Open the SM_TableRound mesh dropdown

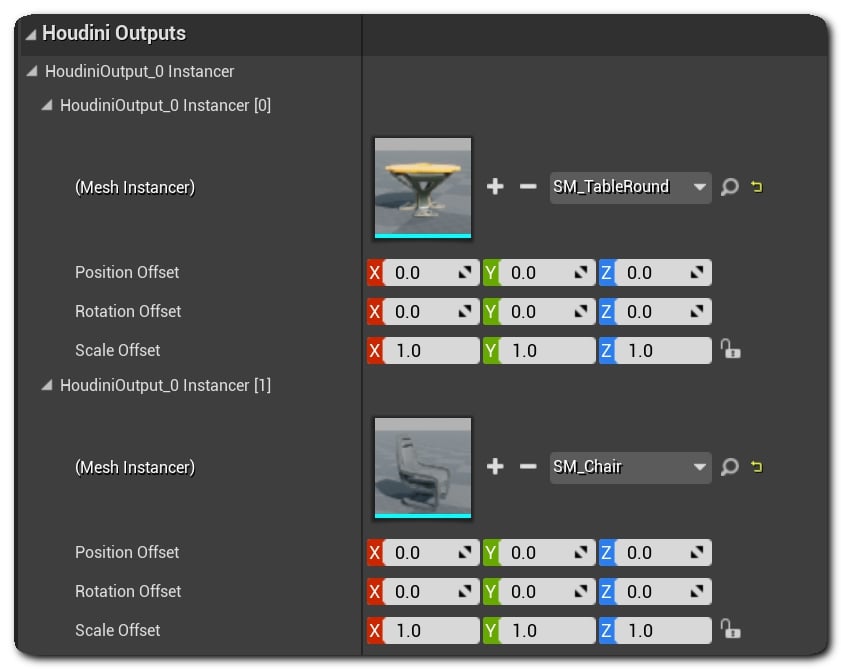pos(630,187)
